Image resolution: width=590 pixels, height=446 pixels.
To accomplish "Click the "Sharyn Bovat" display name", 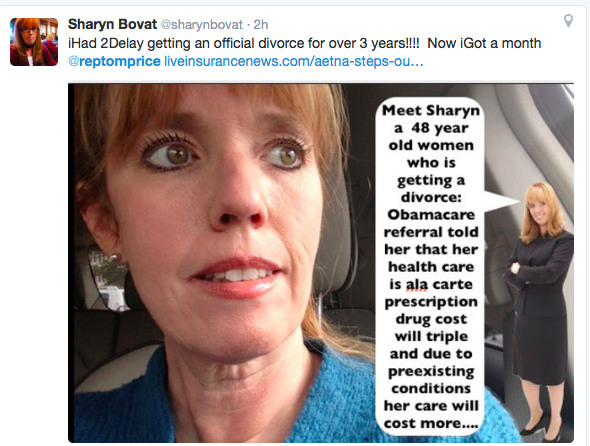I will point(112,24).
